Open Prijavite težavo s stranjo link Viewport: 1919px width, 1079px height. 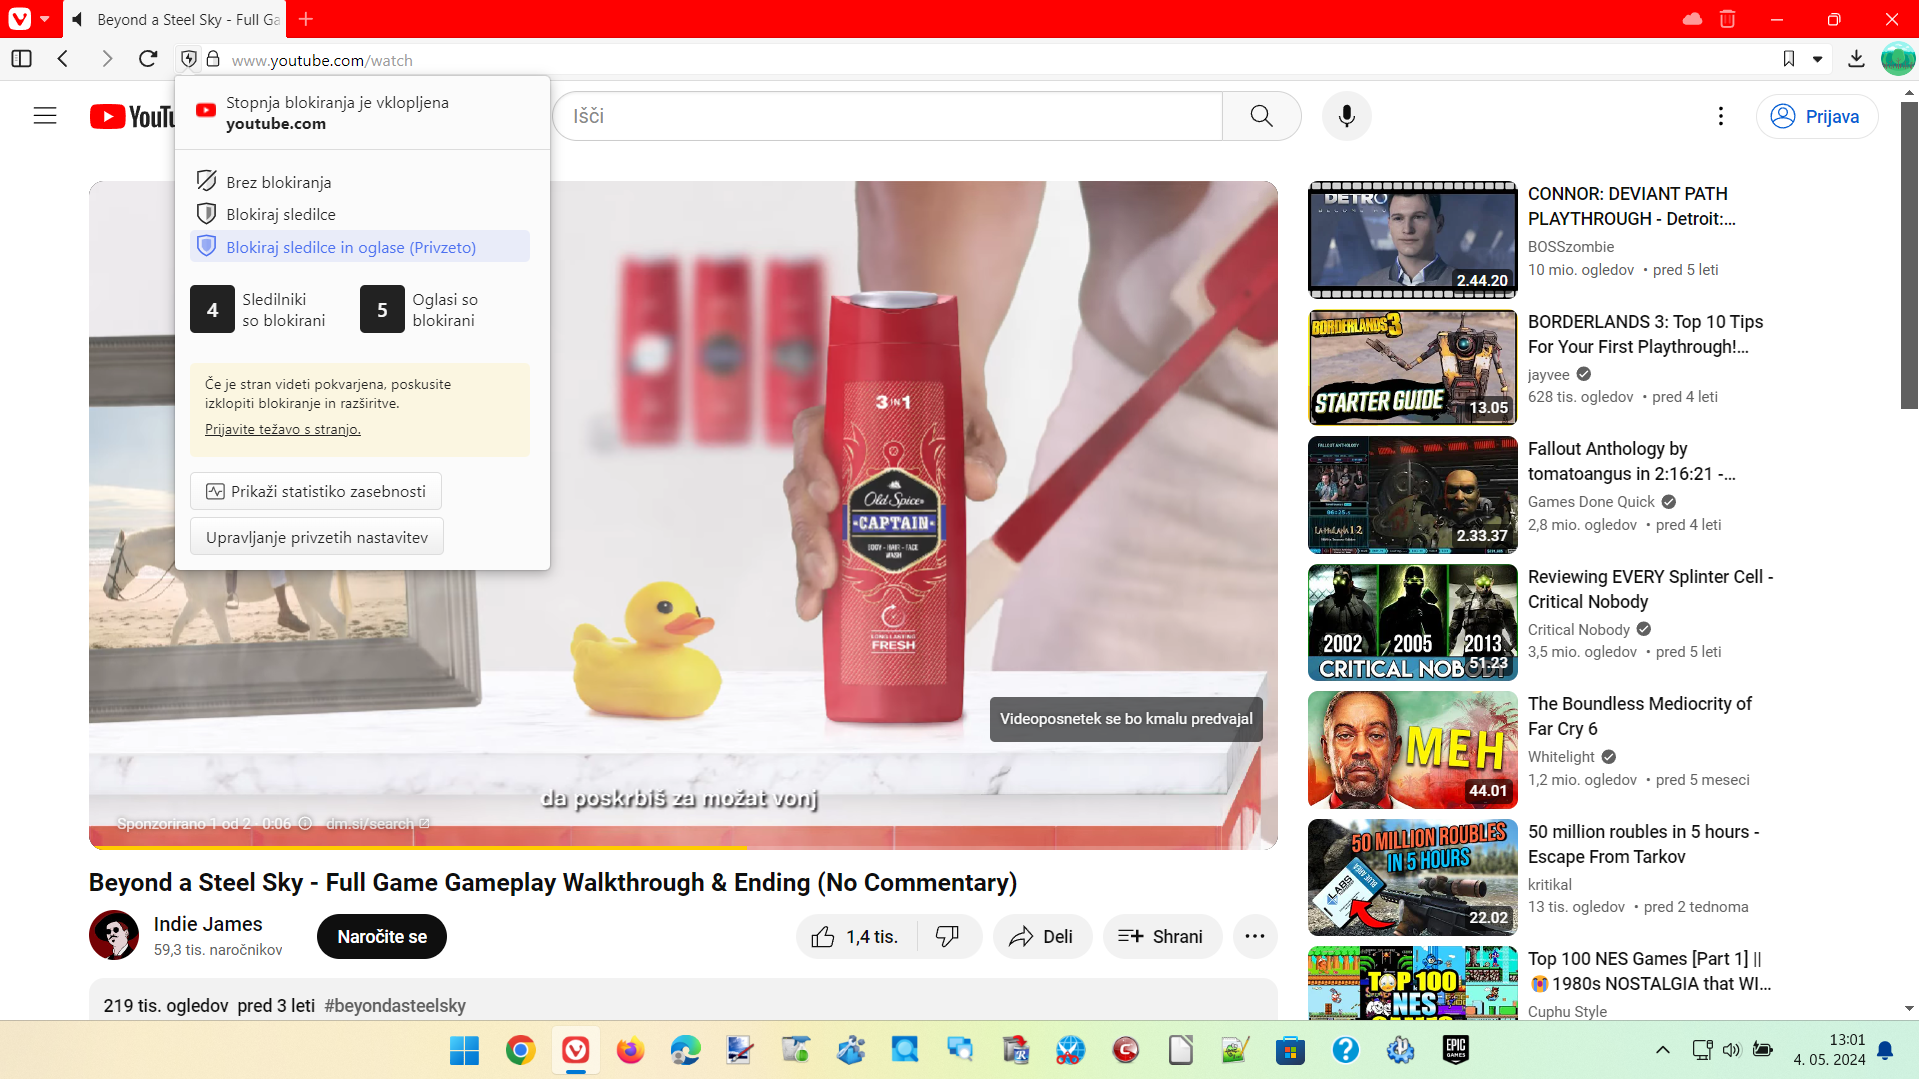pos(283,429)
